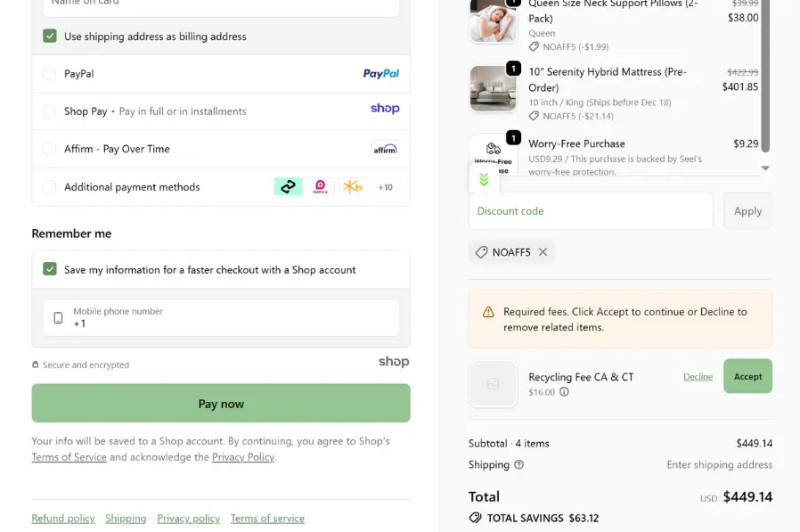Accept the Recycling Fee

pos(747,376)
